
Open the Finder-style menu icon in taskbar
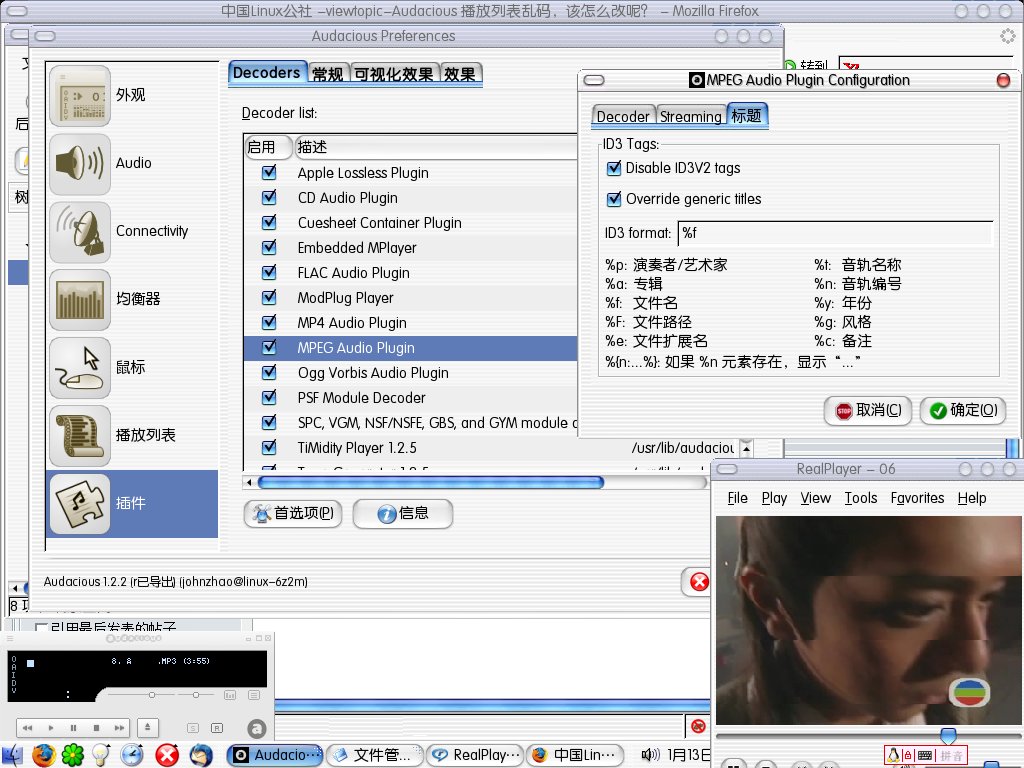point(12,756)
